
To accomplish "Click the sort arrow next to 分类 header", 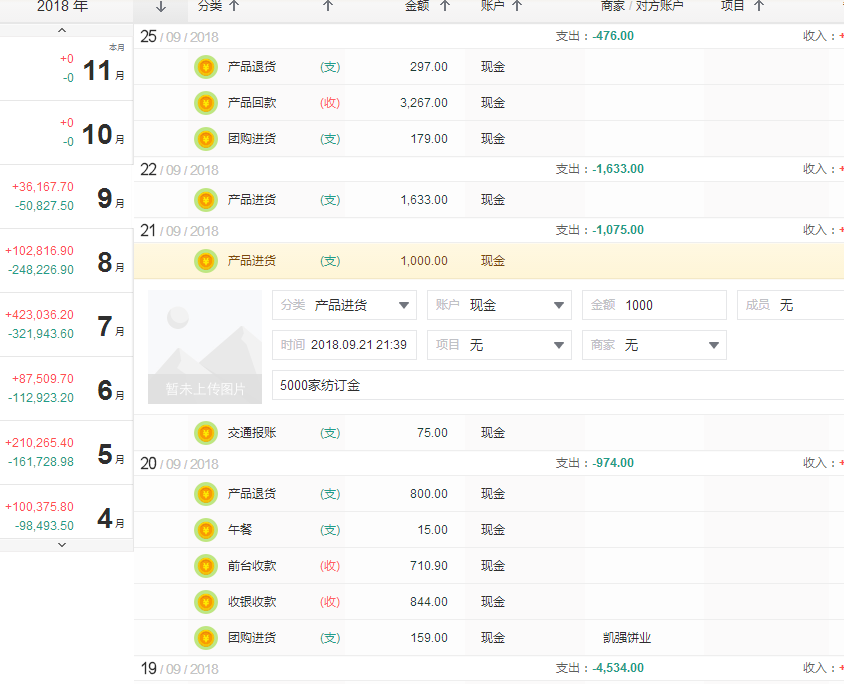I will (x=234, y=6).
